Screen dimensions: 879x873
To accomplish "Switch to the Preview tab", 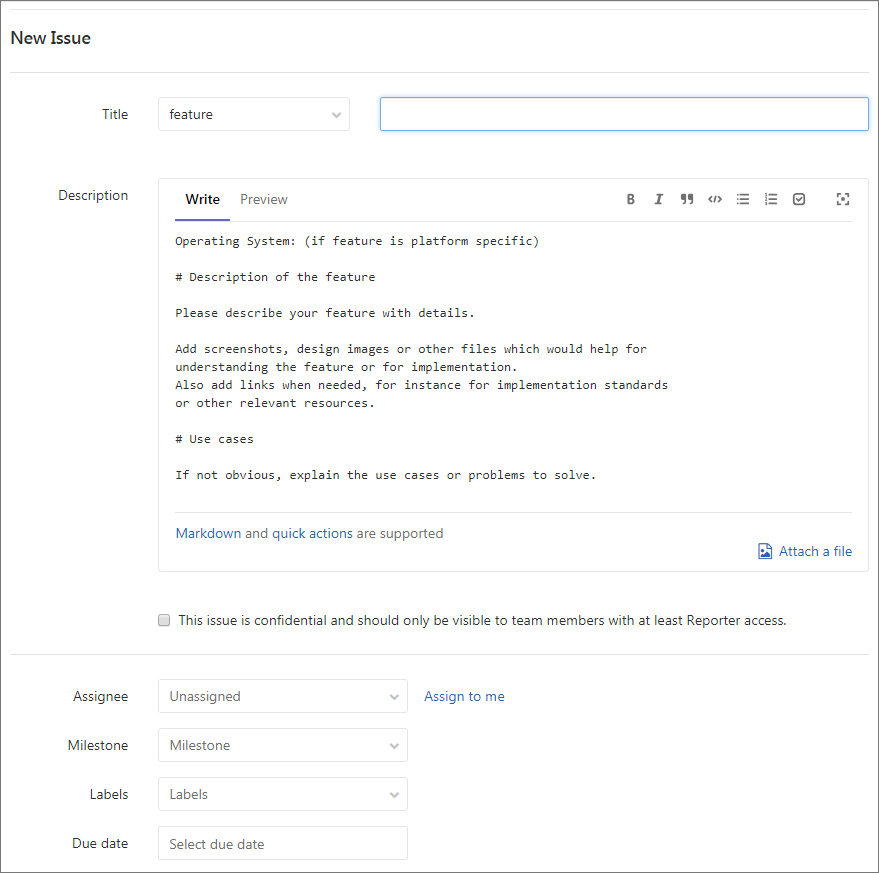I will coord(263,199).
